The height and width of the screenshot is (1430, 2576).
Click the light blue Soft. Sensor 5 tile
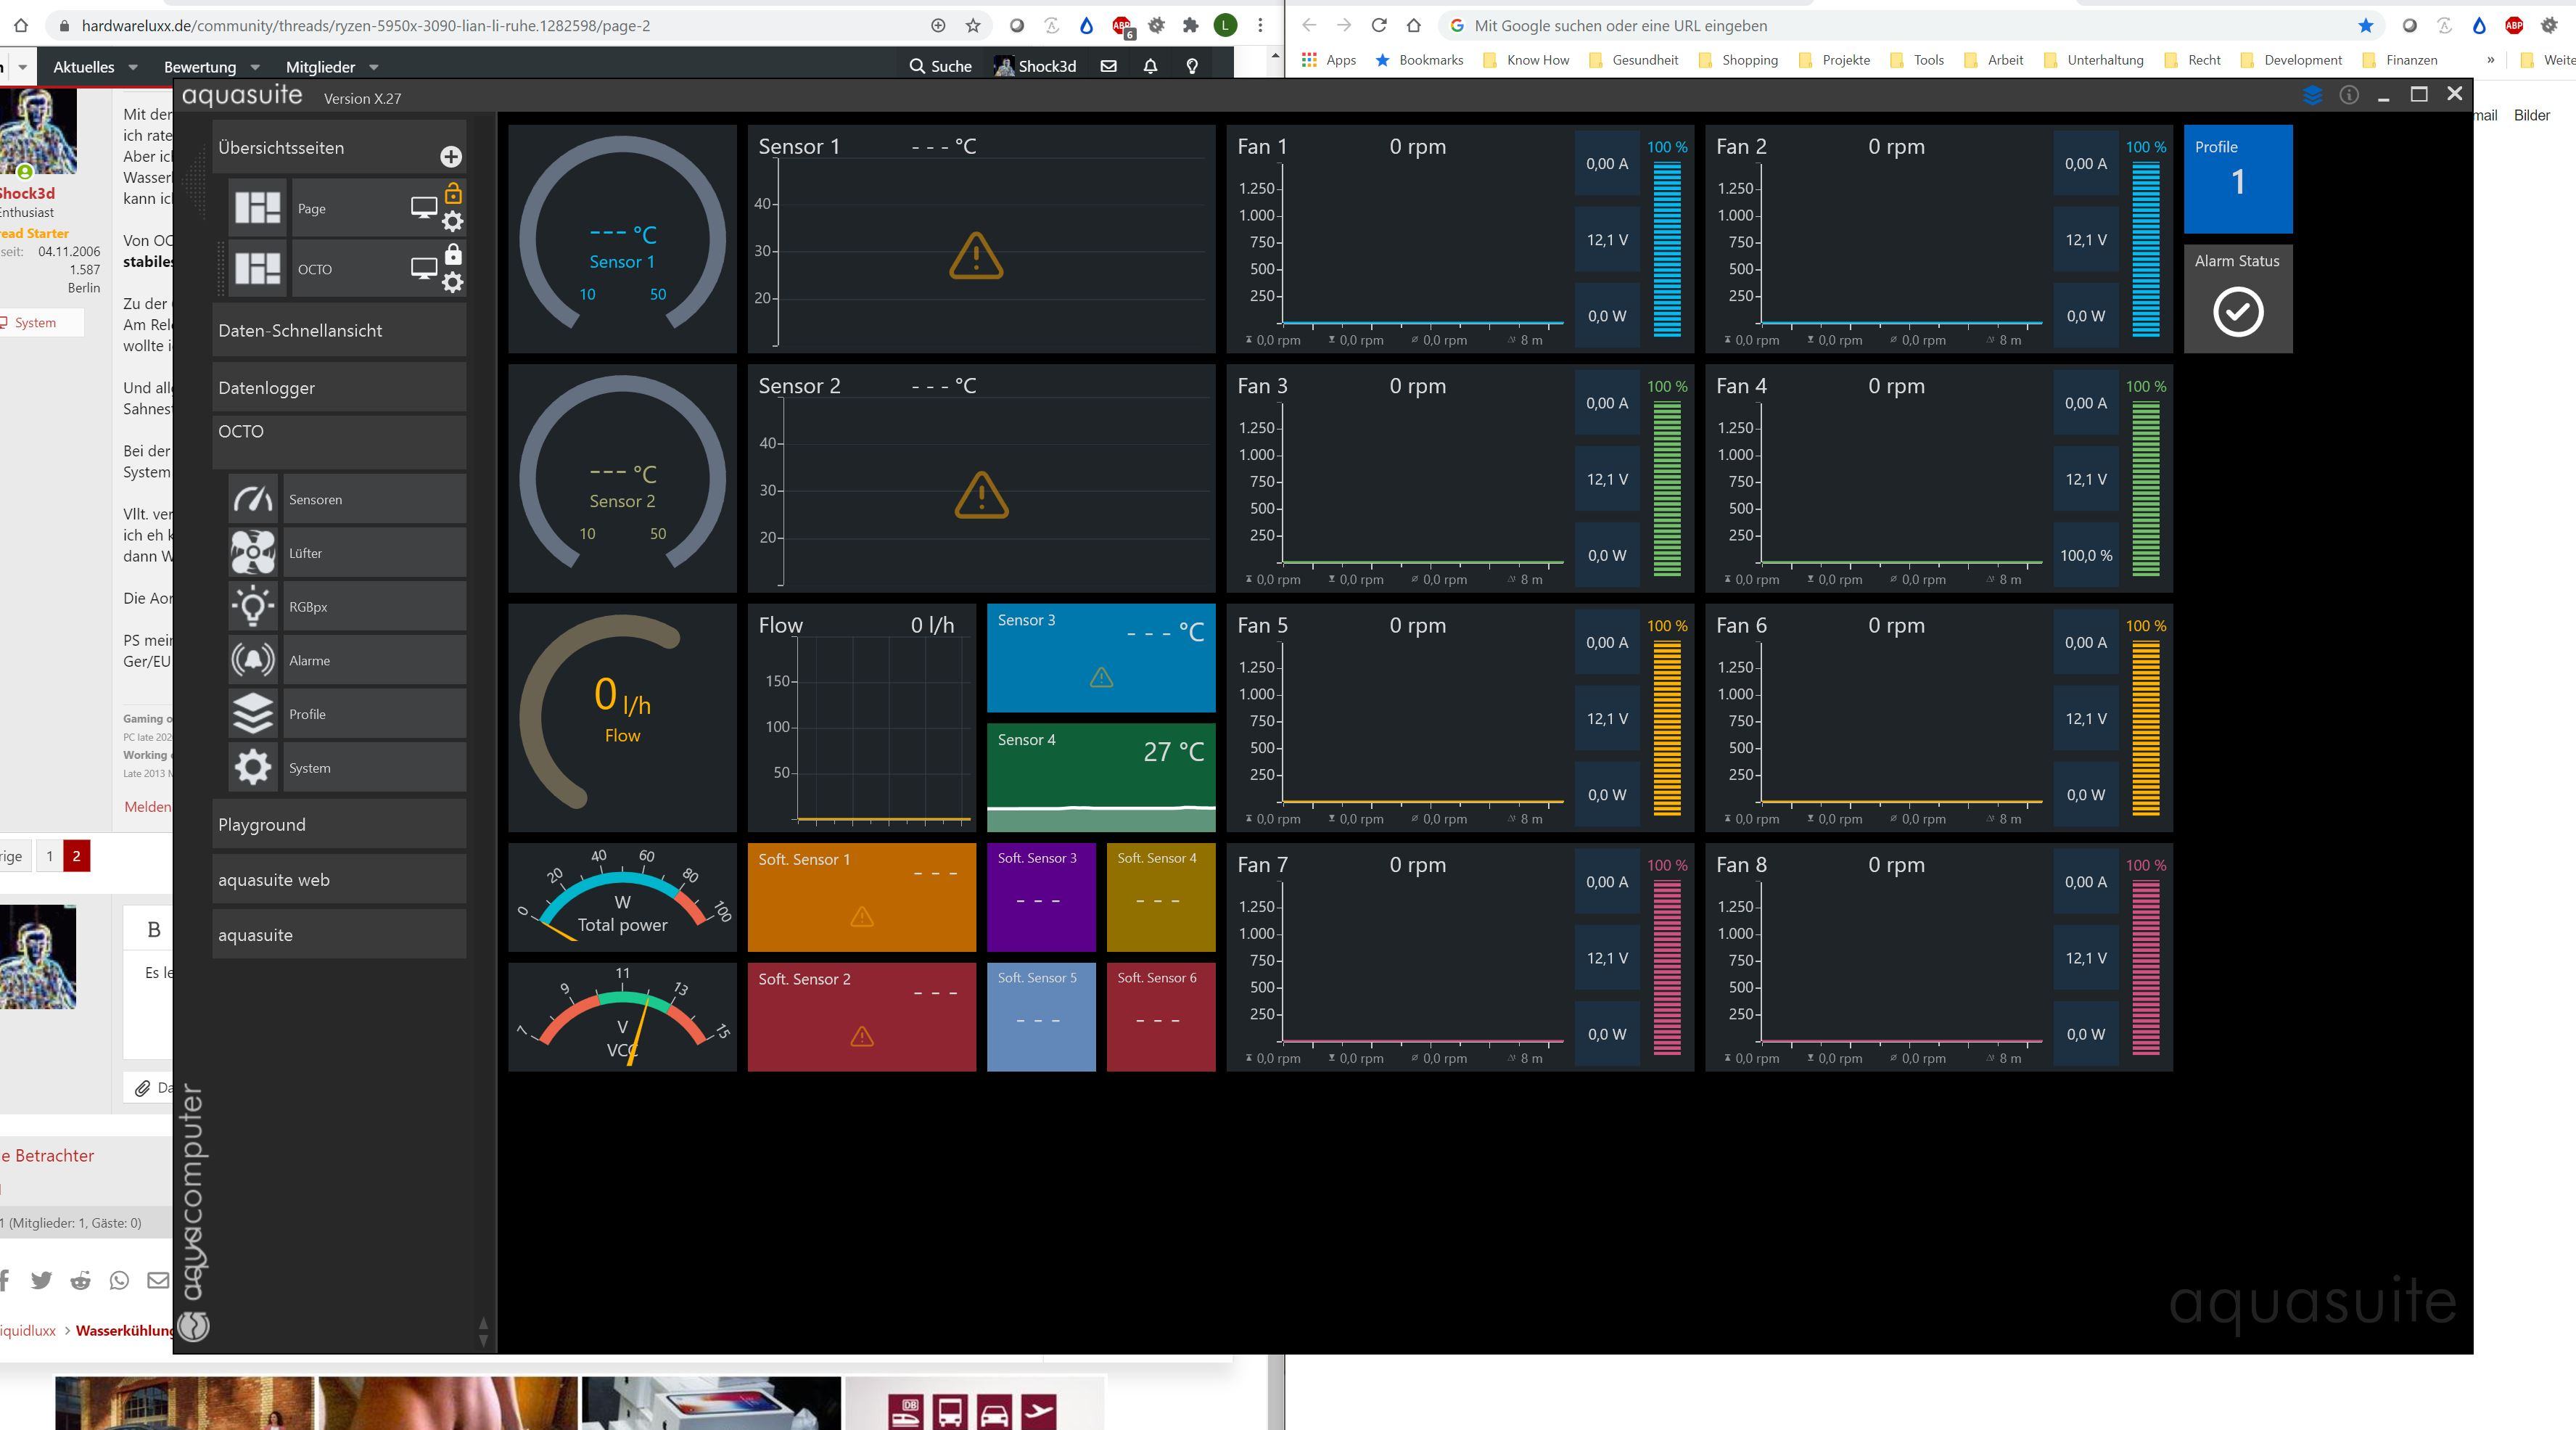pyautogui.click(x=1041, y=1017)
